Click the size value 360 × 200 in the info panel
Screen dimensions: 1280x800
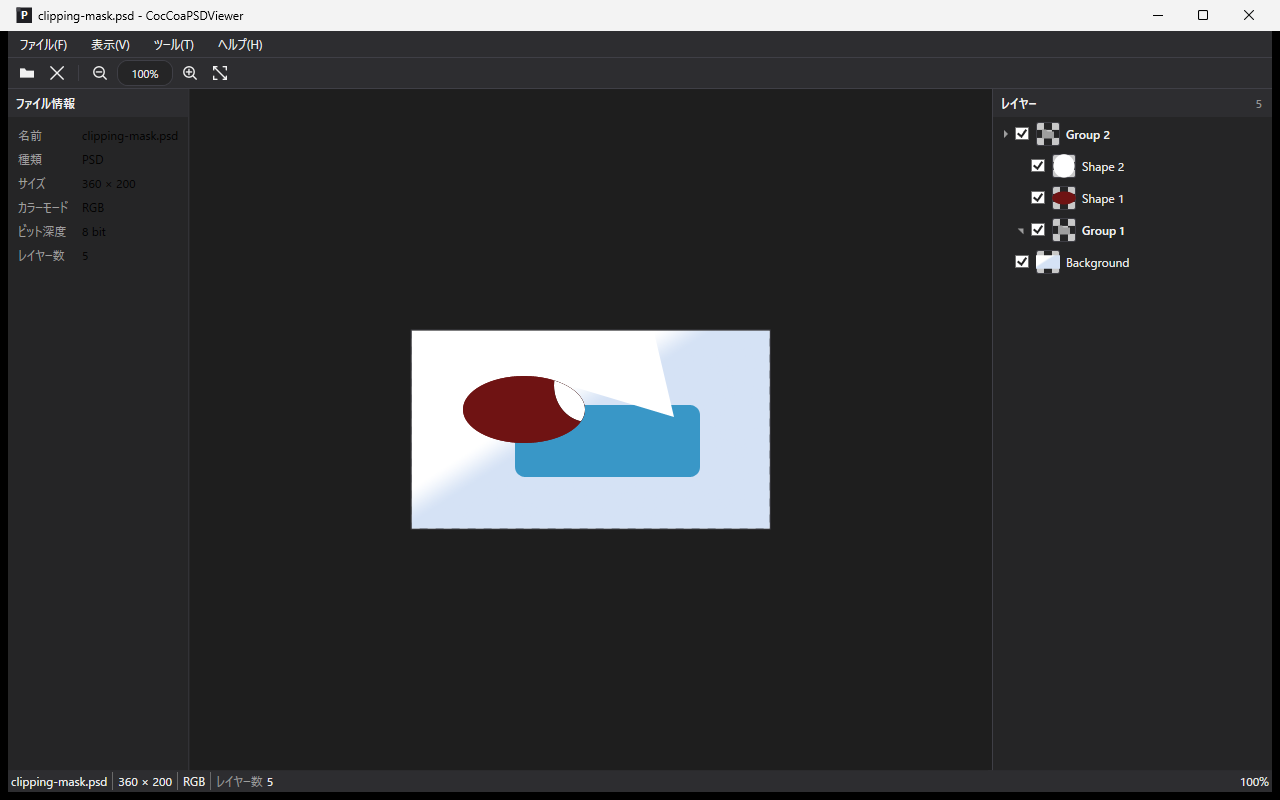point(109,184)
